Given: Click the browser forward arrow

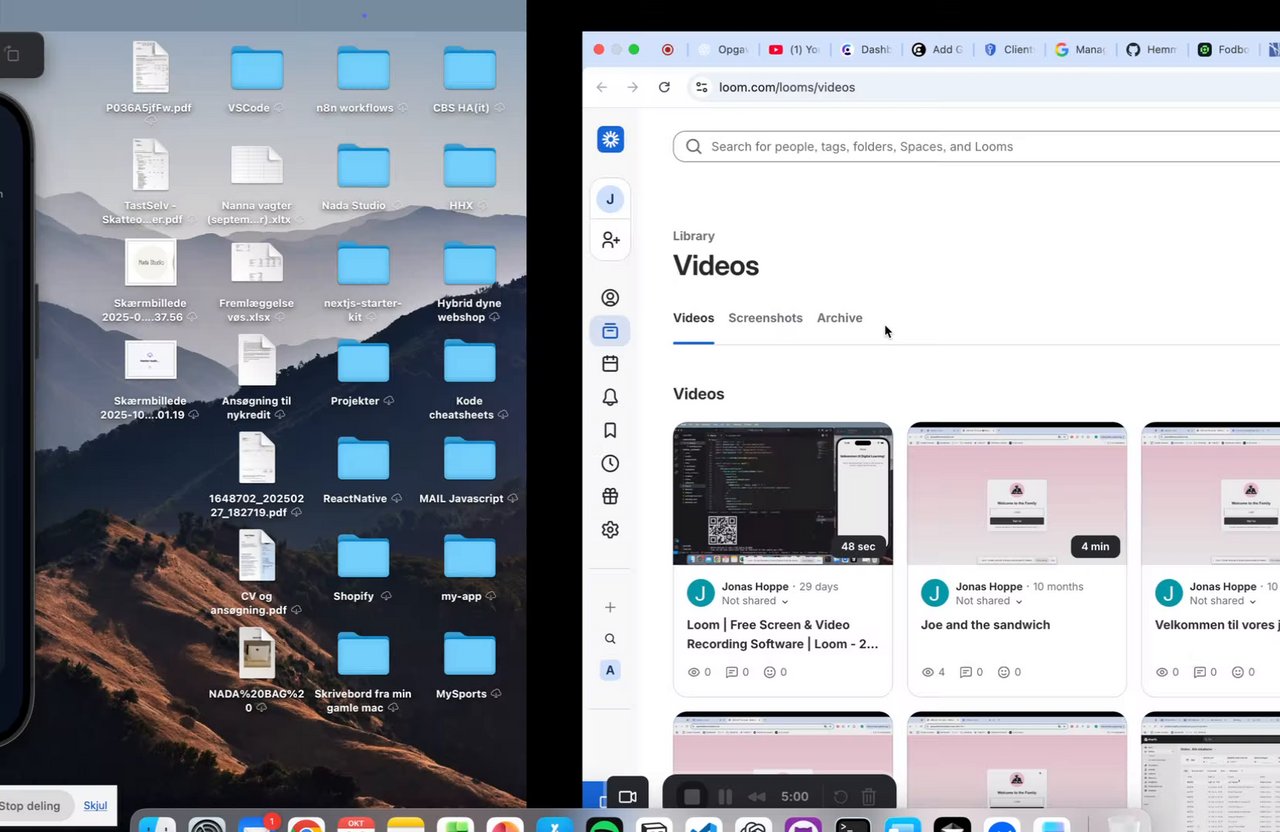Looking at the screenshot, I should point(632,87).
